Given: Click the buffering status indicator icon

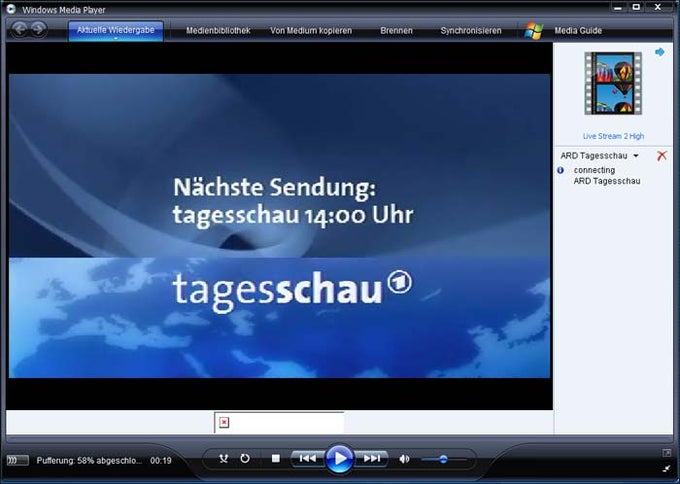Looking at the screenshot, I should [17, 461].
